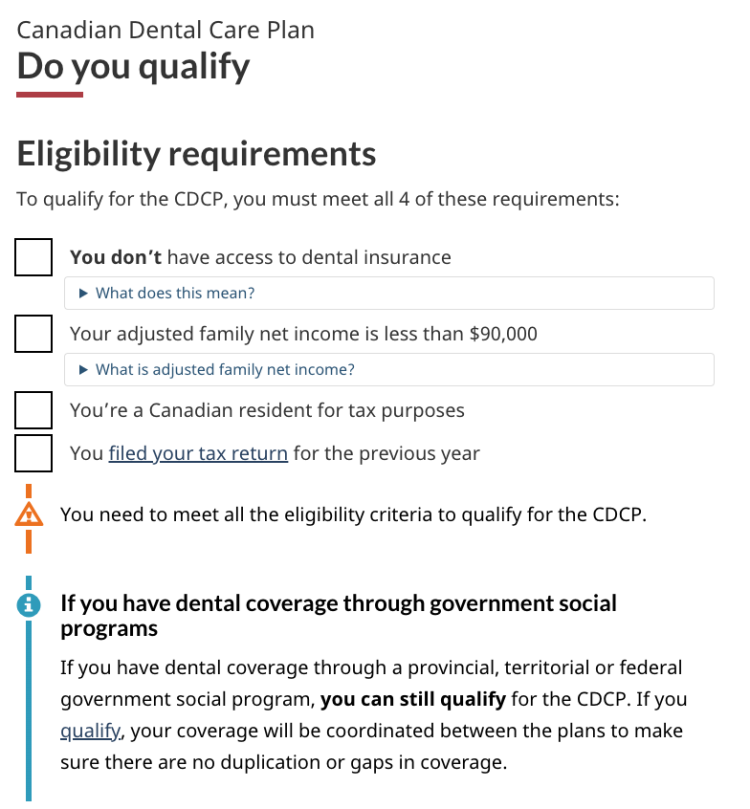Tick the filed tax return checkbox
This screenshot has height=809, width=750.
(33, 453)
